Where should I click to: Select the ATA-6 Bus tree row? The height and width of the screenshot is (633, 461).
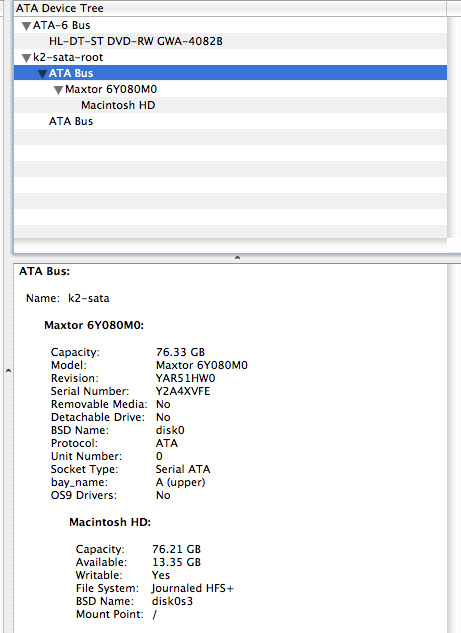(x=230, y=25)
